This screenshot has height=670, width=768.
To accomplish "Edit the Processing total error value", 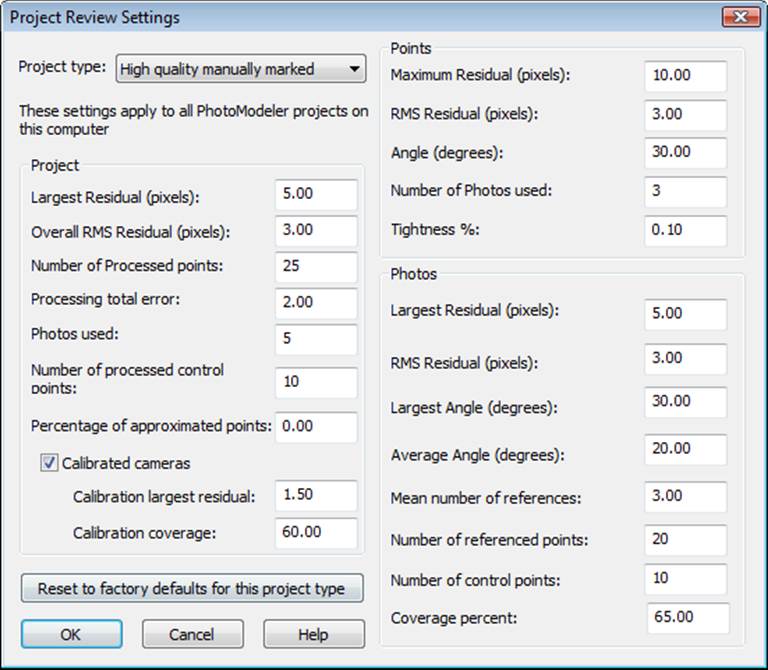I will (316, 302).
